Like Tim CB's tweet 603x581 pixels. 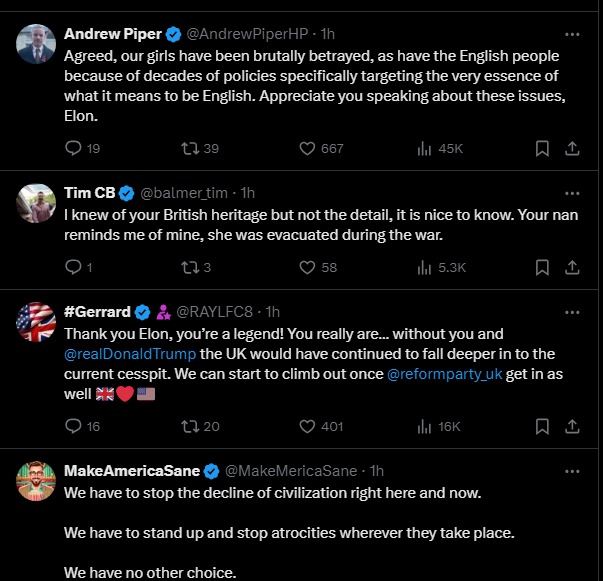(308, 267)
